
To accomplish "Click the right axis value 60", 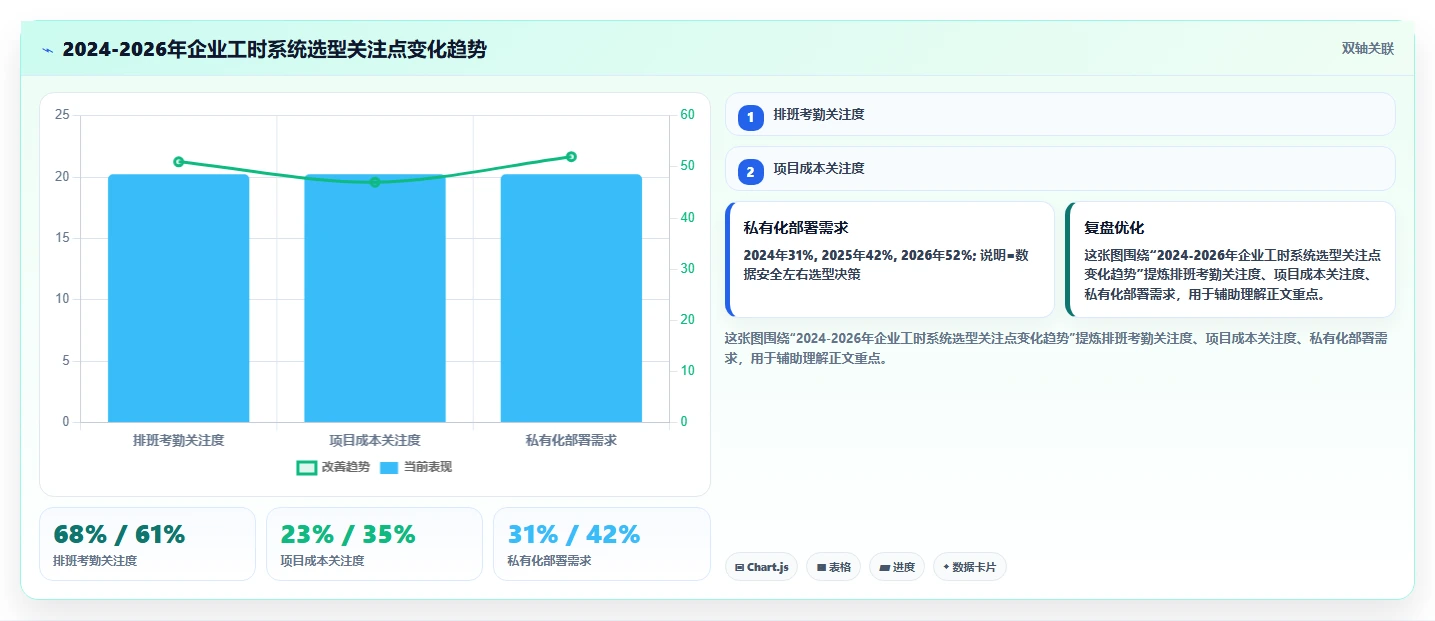I will tap(687, 115).
